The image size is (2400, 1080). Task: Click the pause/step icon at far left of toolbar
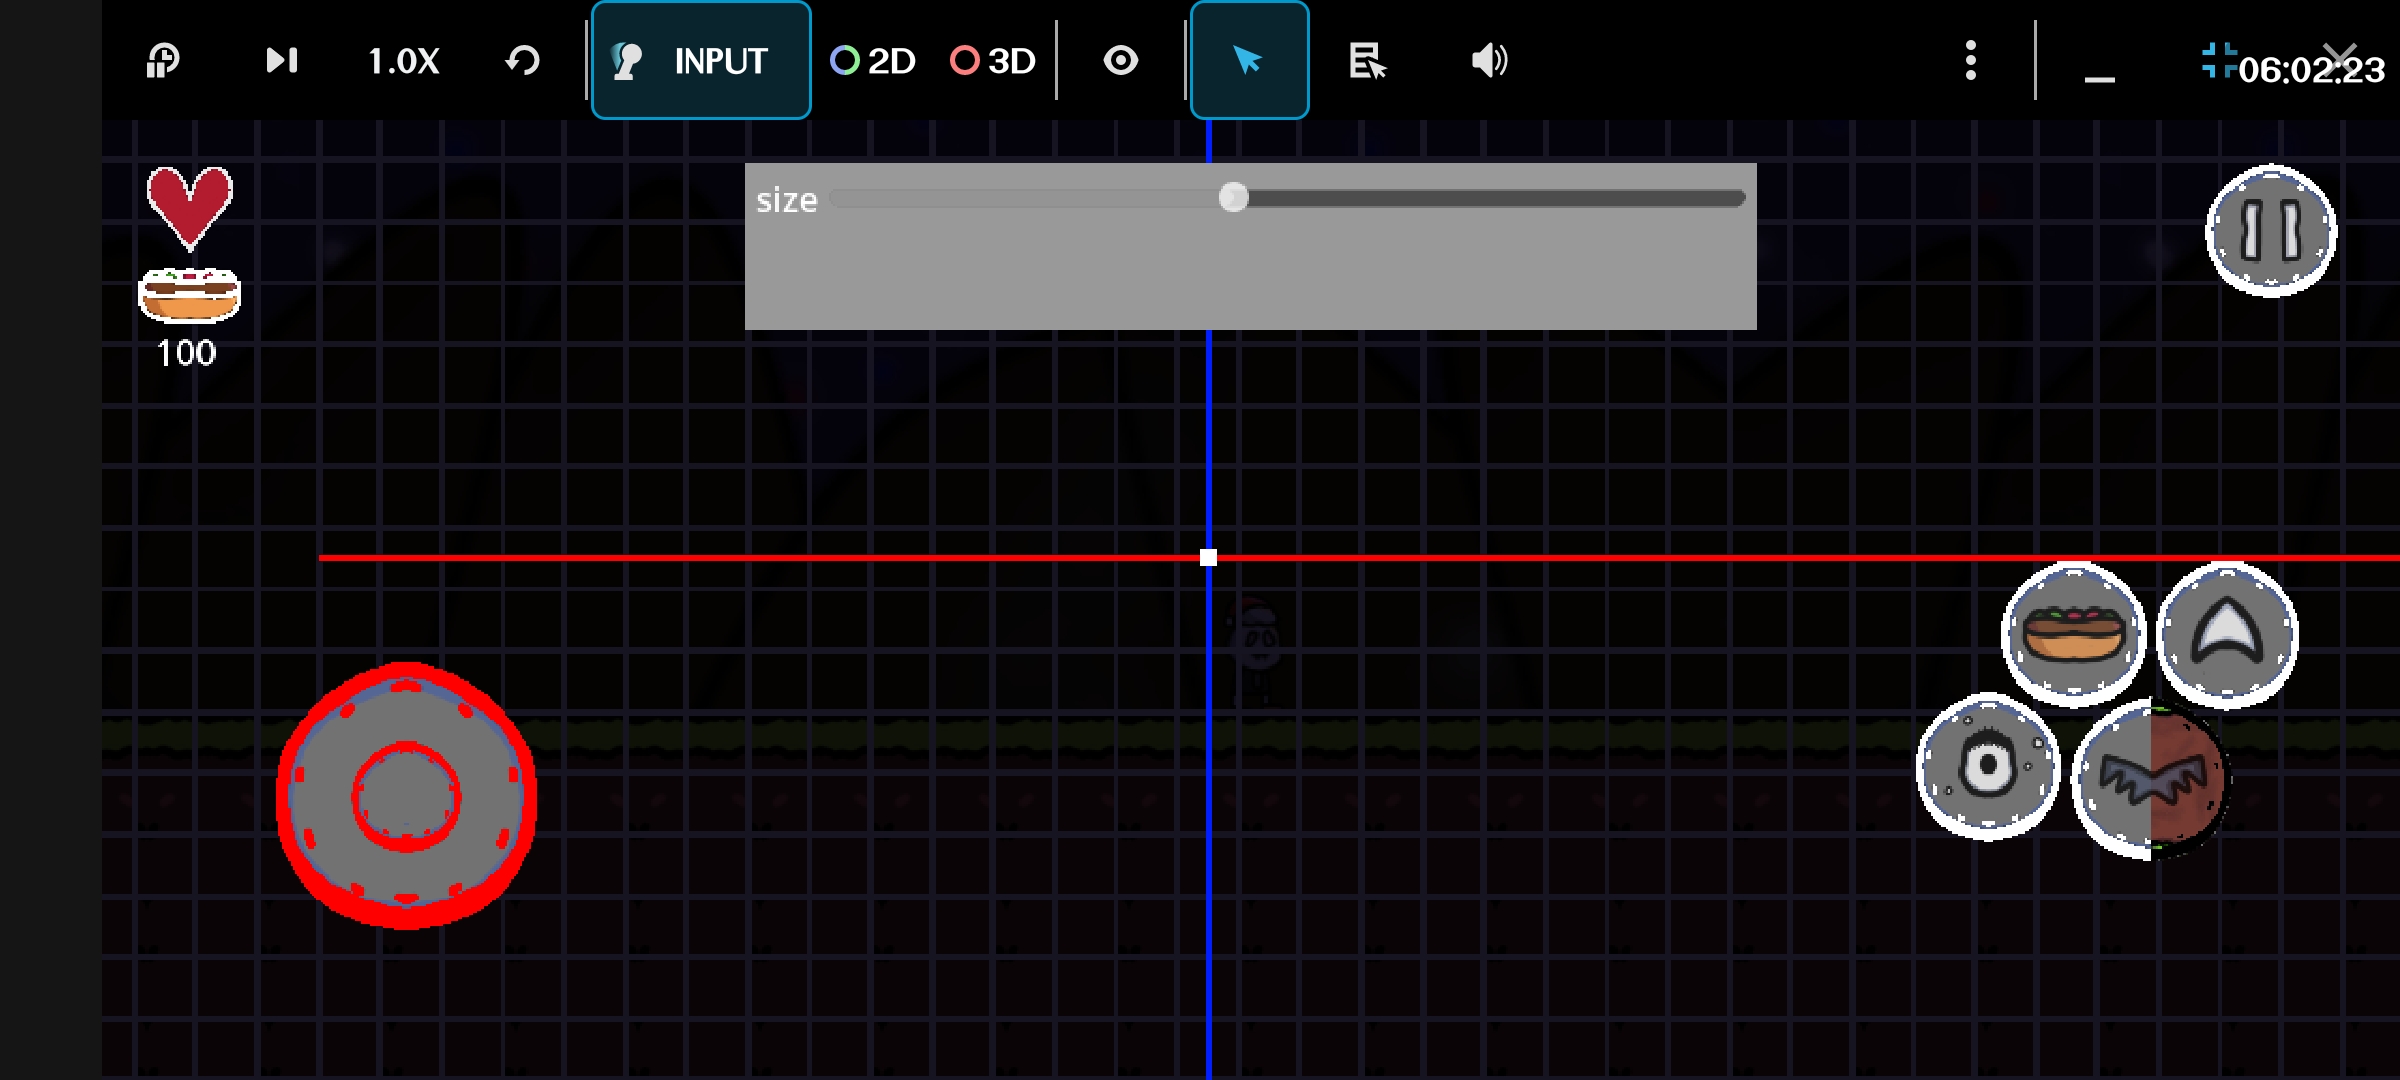pos(162,61)
